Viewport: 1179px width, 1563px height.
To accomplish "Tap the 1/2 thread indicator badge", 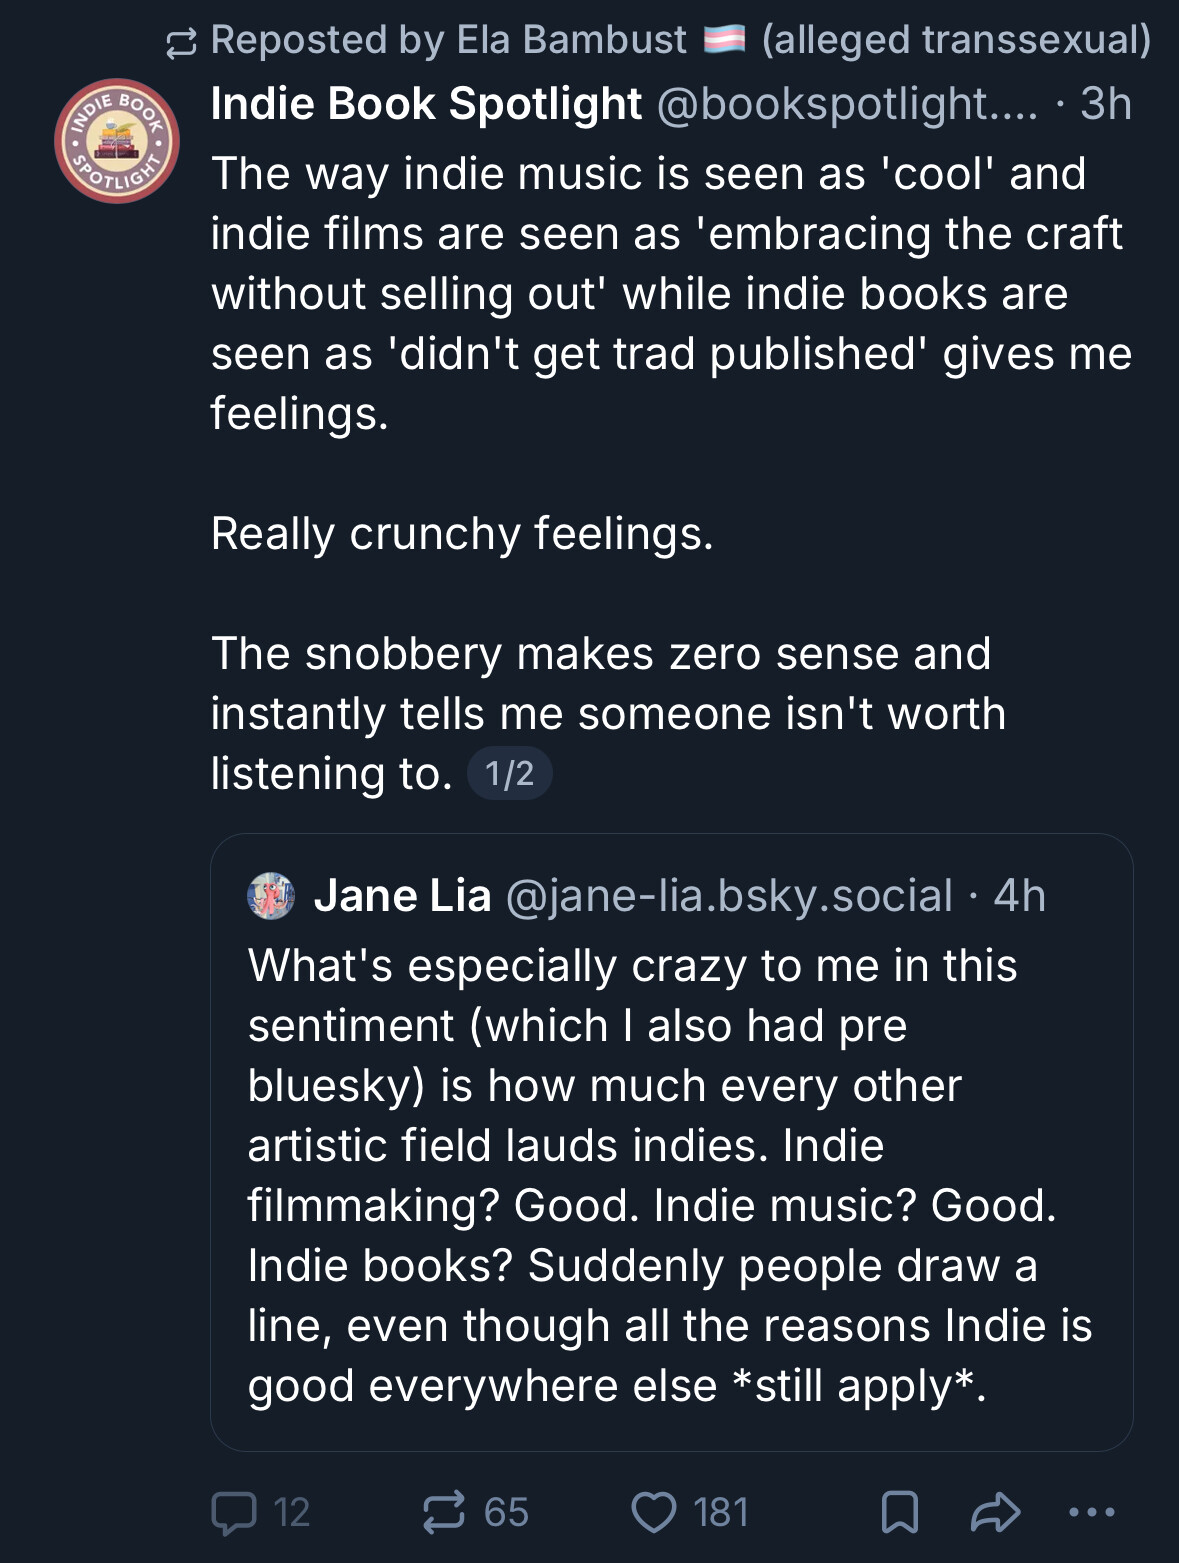I will pos(510,773).
